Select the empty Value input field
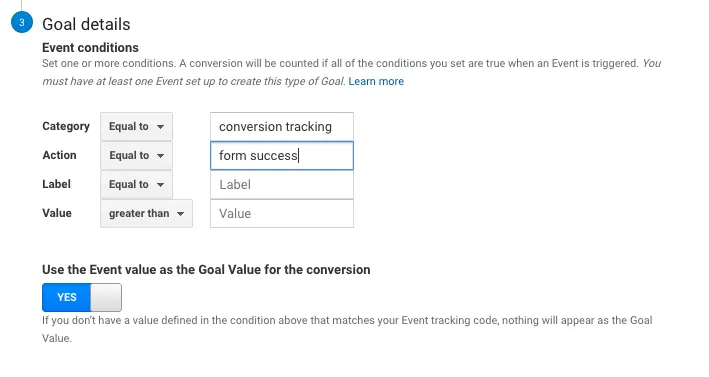Image resolution: width=709 pixels, height=377 pixels. [x=282, y=213]
